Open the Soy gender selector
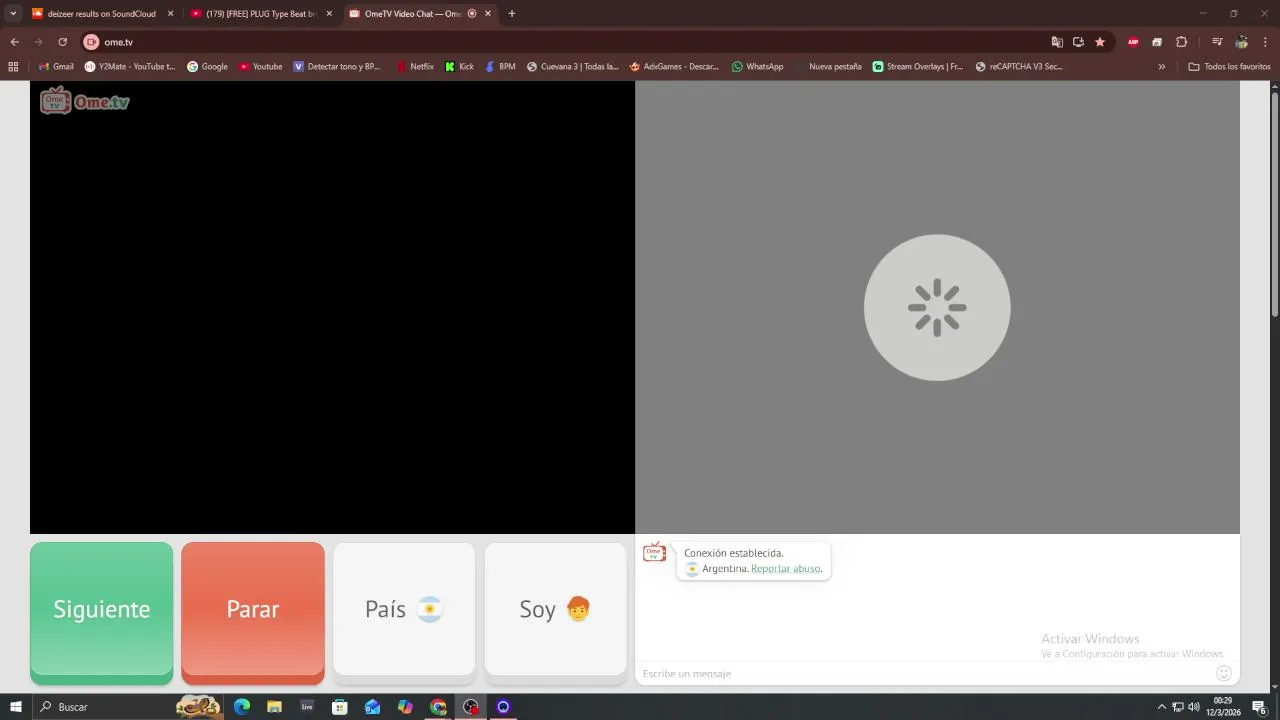Viewport: 1280px width, 720px height. (555, 609)
